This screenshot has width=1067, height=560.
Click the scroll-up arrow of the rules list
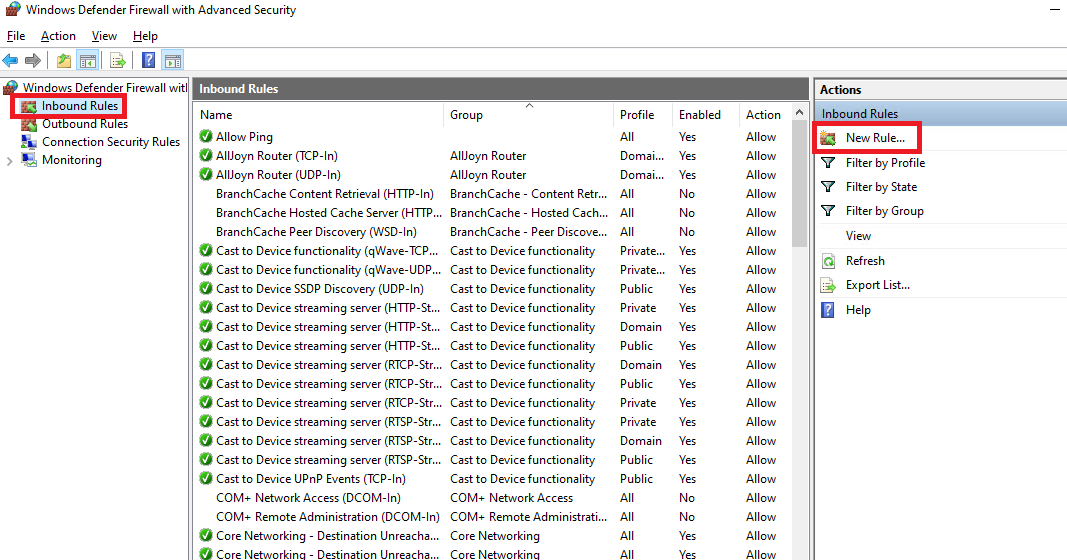tap(800, 112)
